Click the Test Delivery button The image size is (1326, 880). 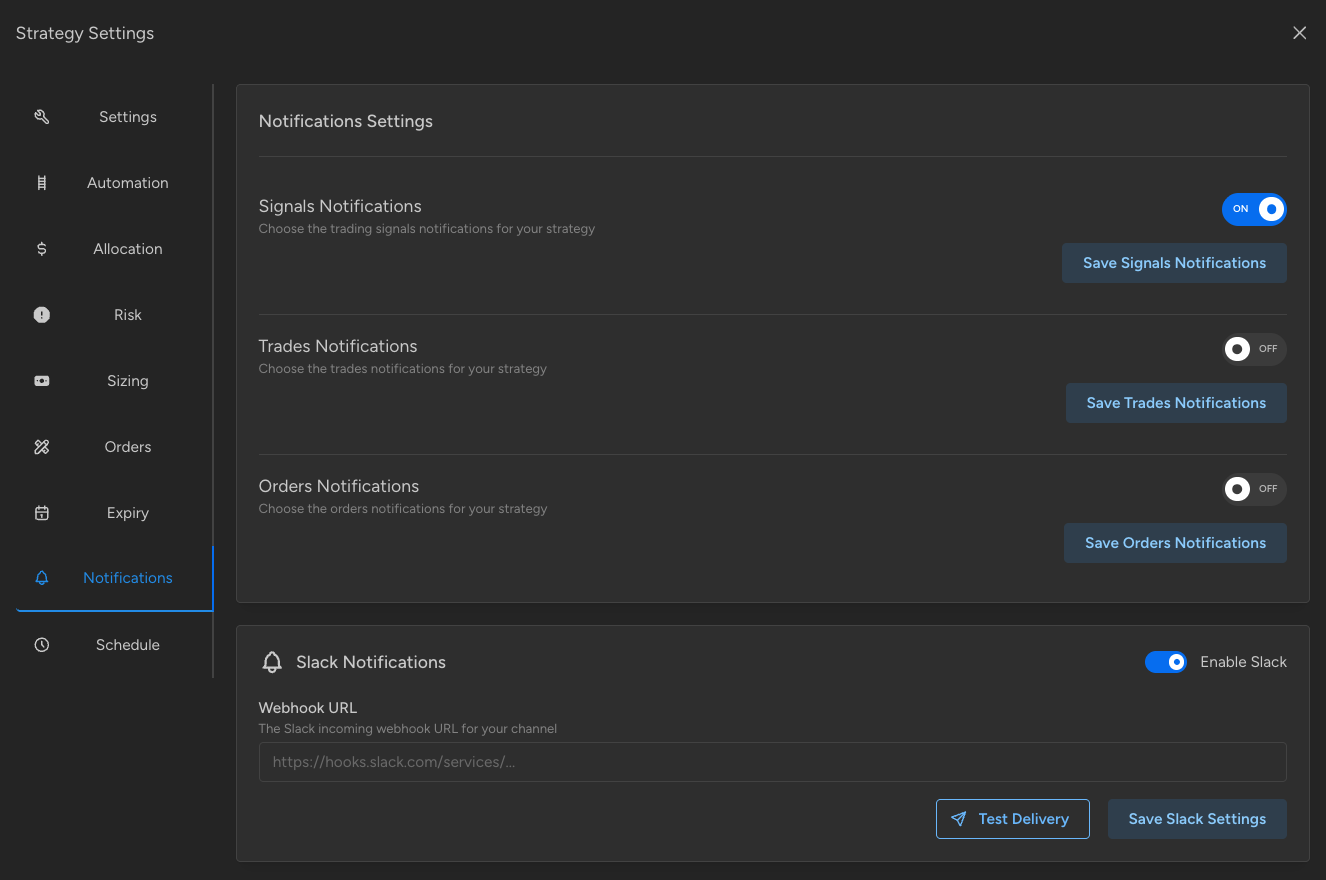click(x=1013, y=819)
